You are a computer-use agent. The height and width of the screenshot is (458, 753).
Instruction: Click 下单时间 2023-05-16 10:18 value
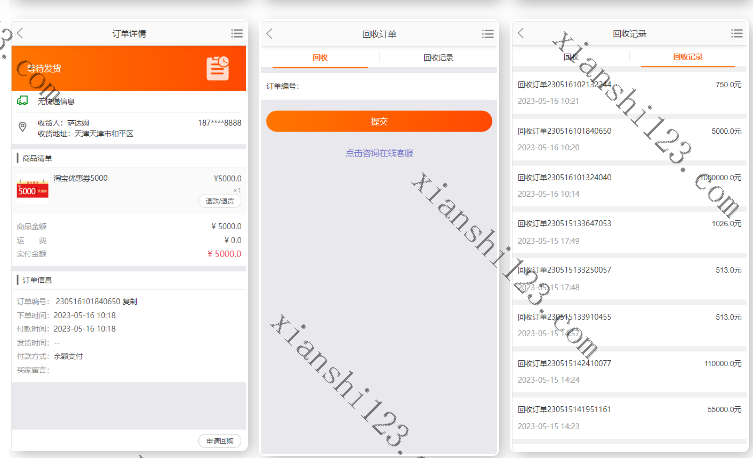pyautogui.click(x=85, y=315)
